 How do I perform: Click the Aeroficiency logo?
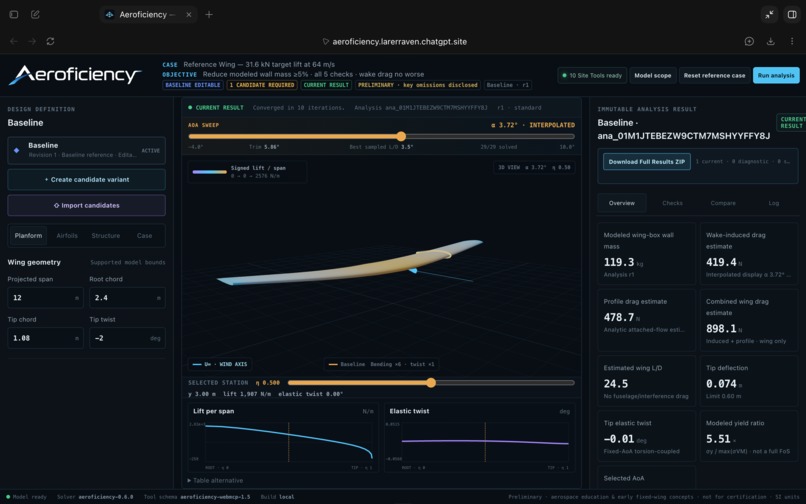[75, 75]
